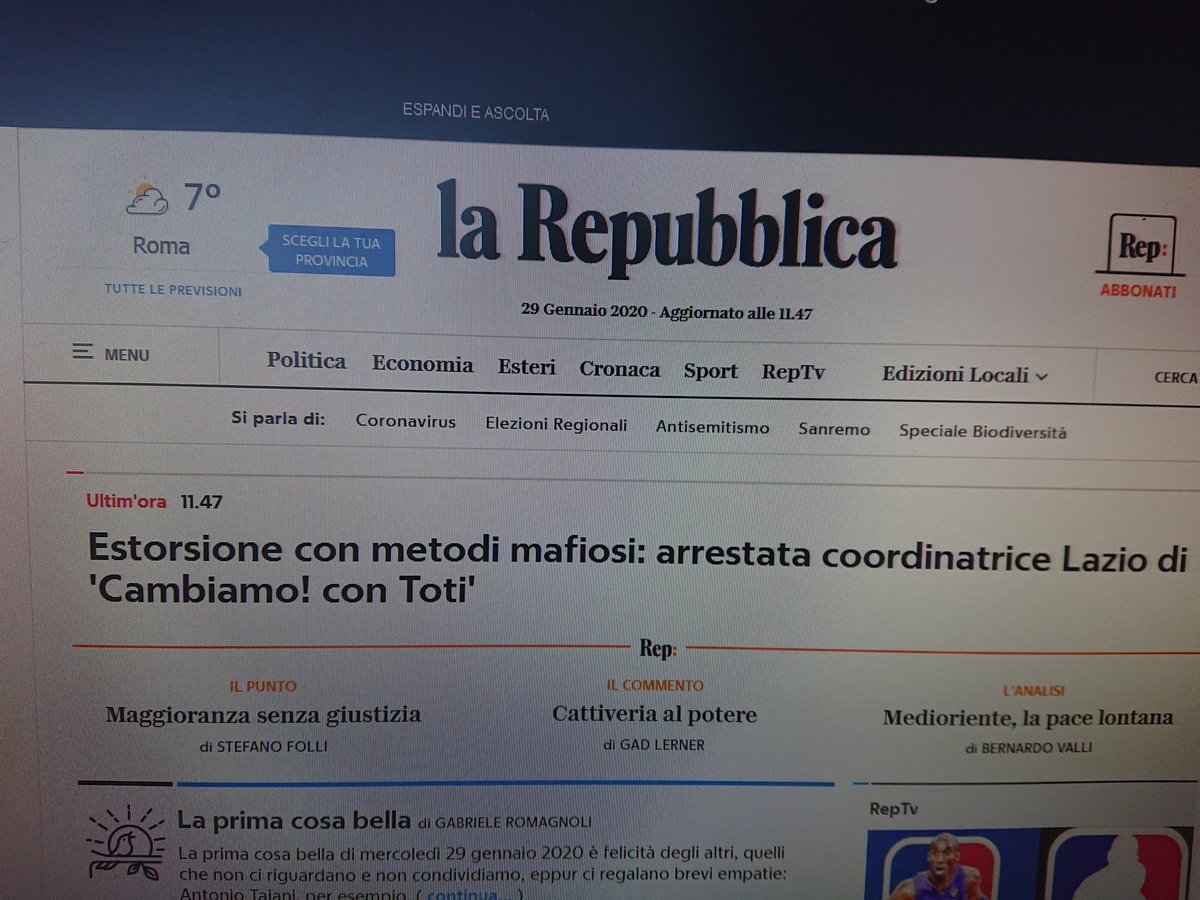This screenshot has height=900, width=1200.
Task: Click the ABBONATI link
Action: coord(1138,291)
